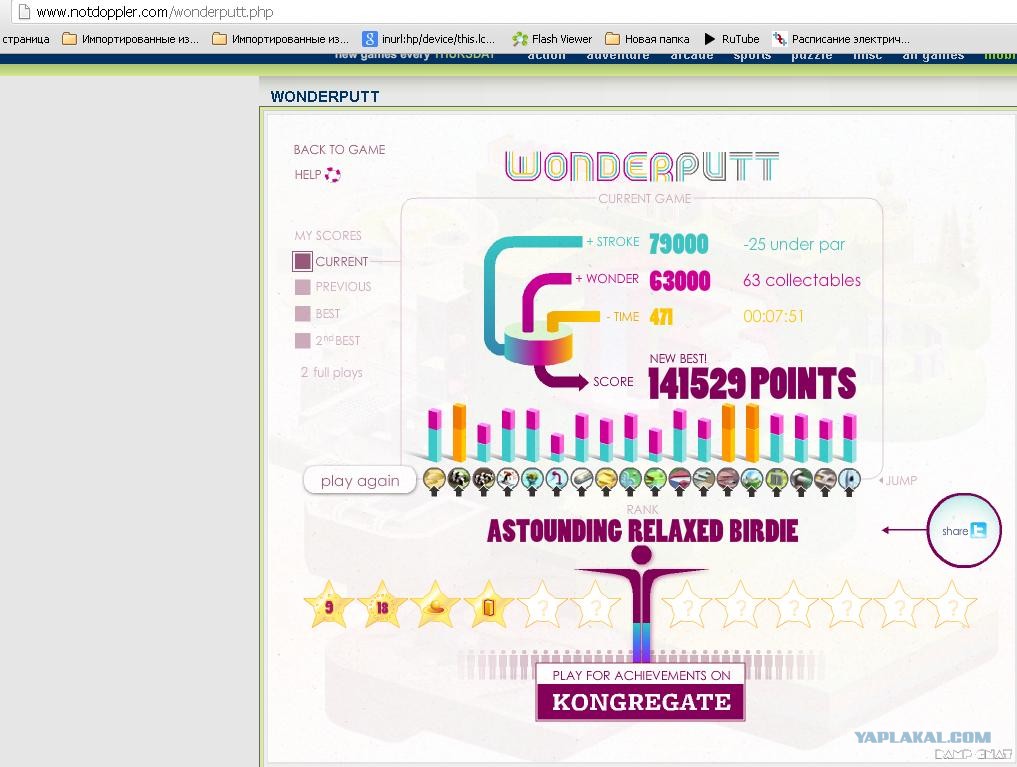Jump to hole 12 via its round icon
Image resolution: width=1017 pixels, height=767 pixels.
click(x=704, y=479)
